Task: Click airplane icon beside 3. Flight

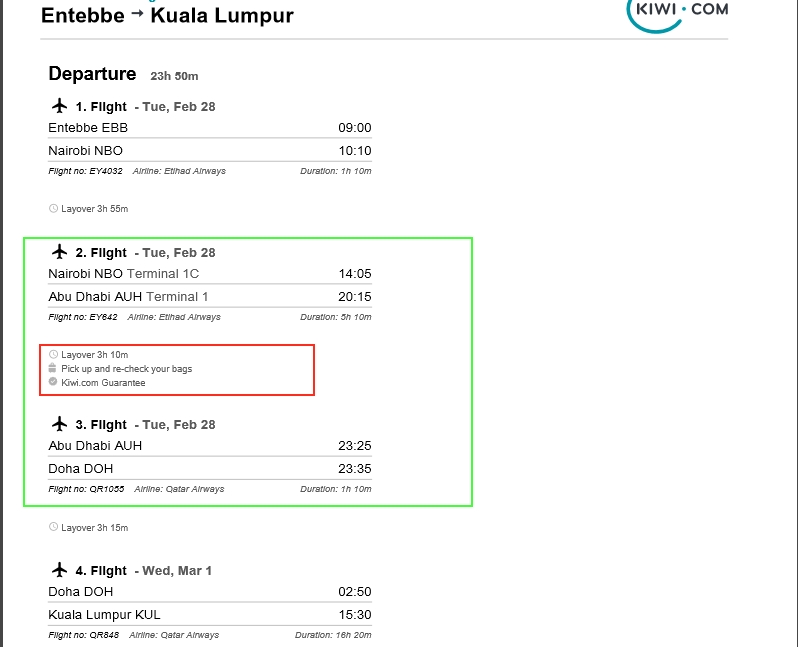Action: coord(60,424)
